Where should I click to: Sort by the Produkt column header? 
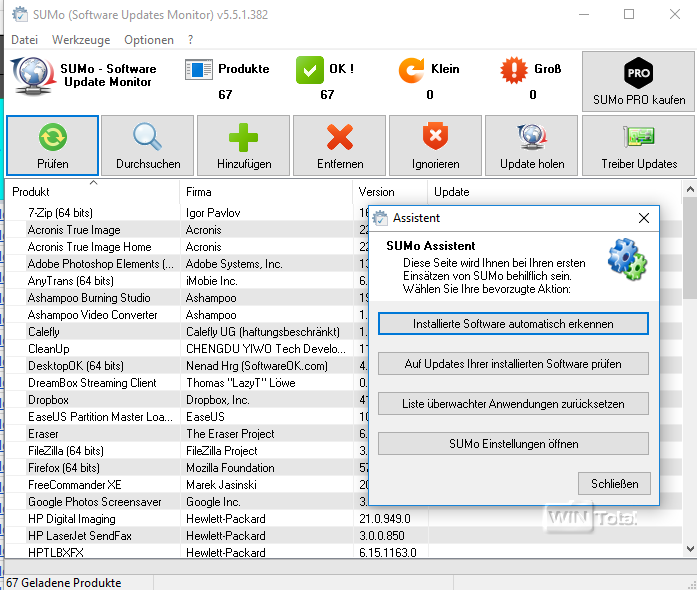(92, 192)
